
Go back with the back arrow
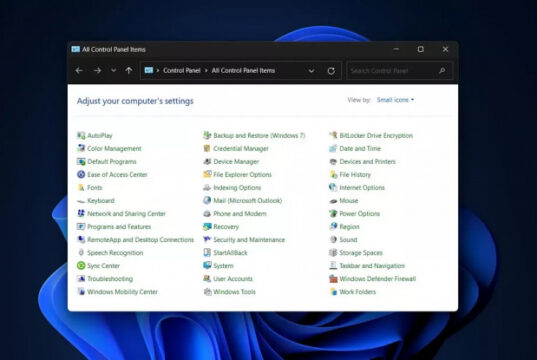pyautogui.click(x=79, y=71)
